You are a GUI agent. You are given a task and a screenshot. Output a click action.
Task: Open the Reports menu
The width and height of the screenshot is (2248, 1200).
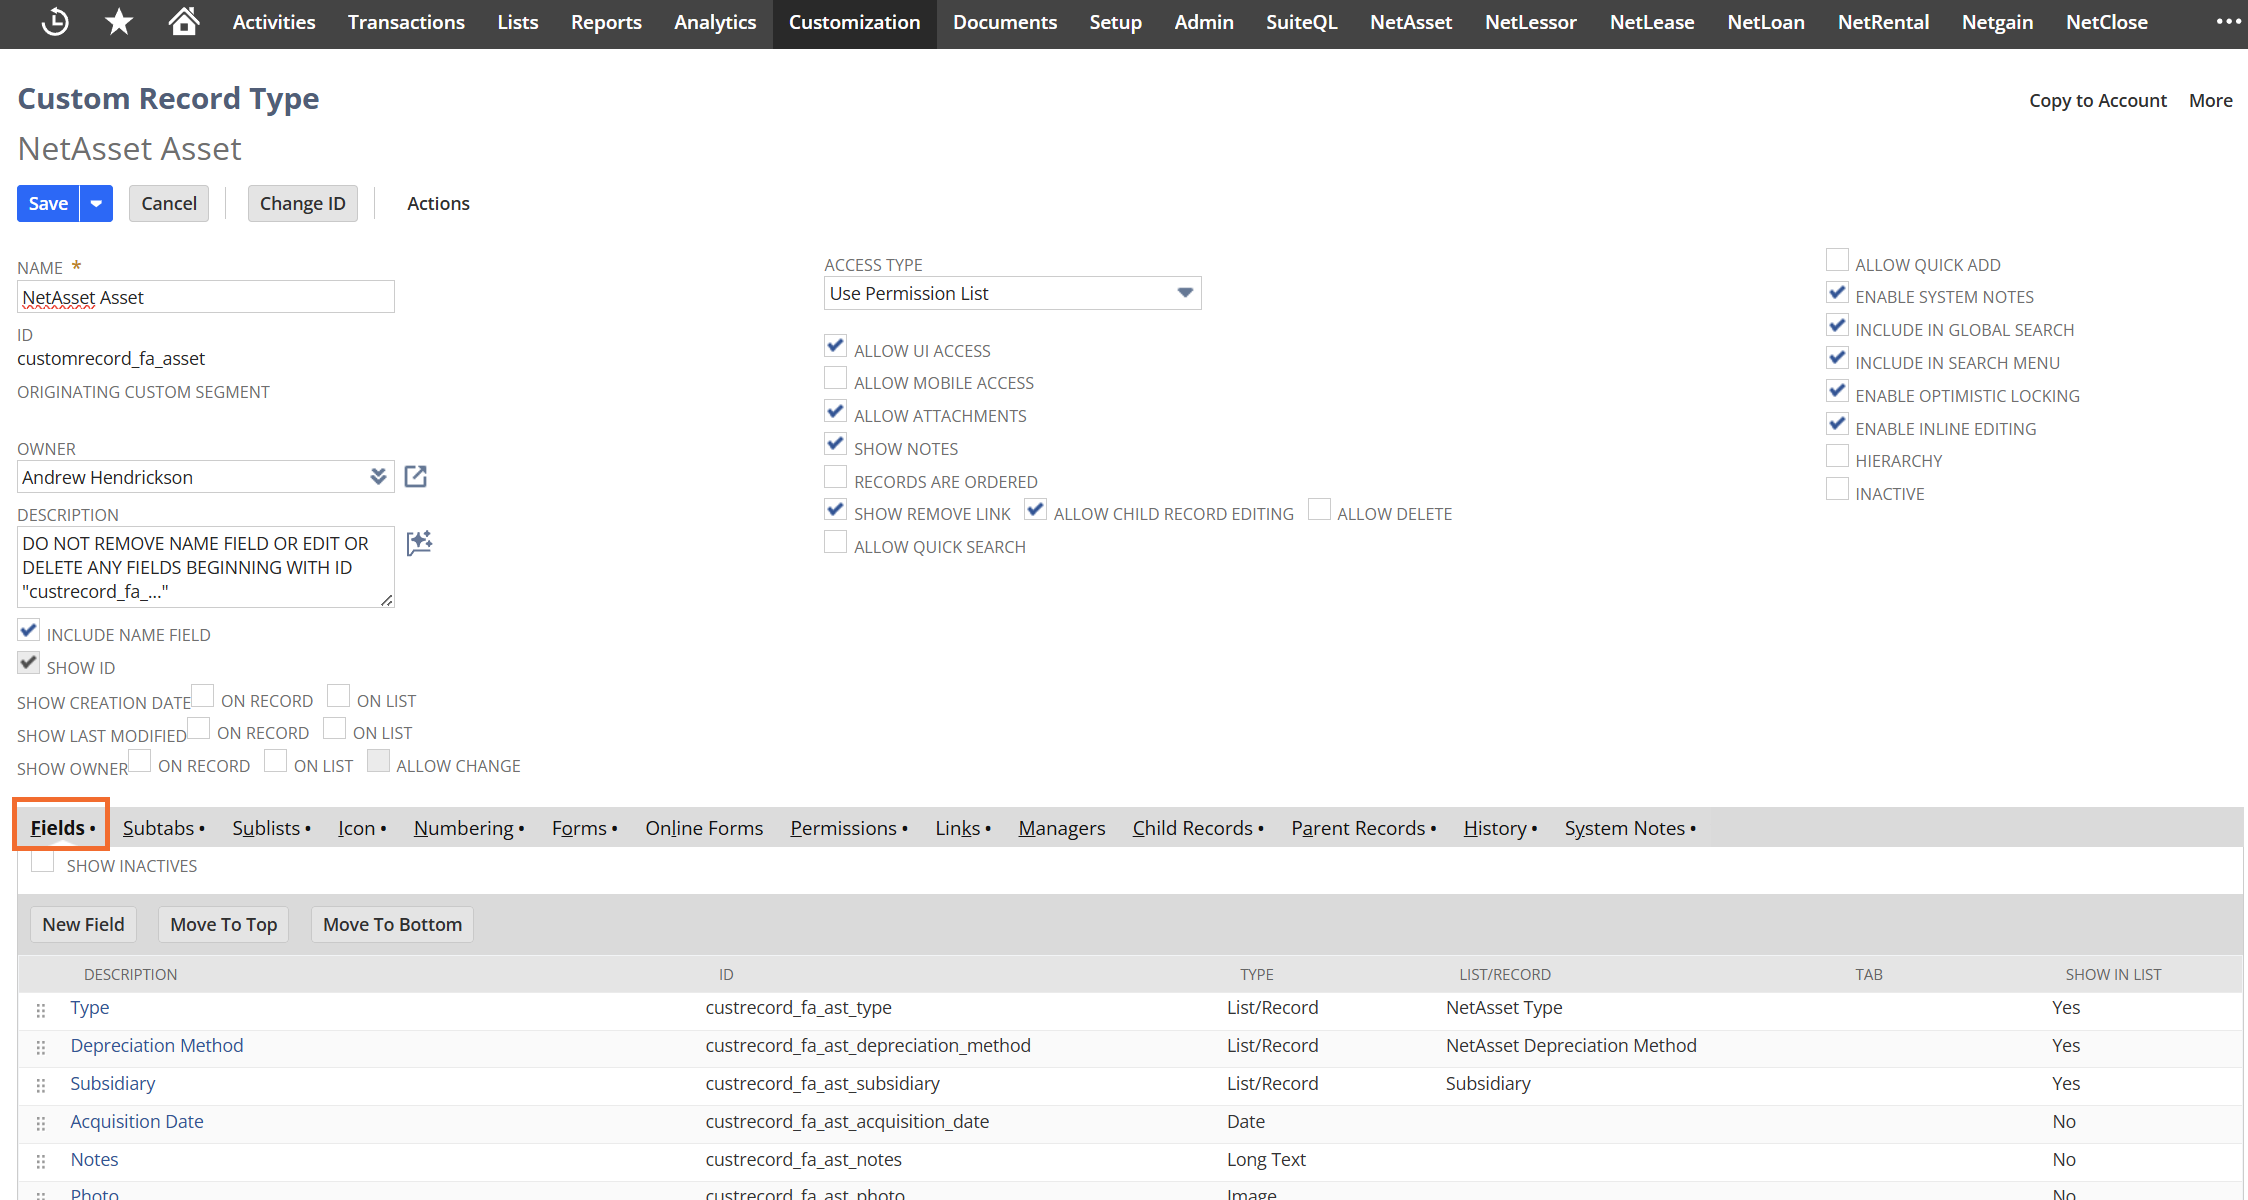[606, 22]
